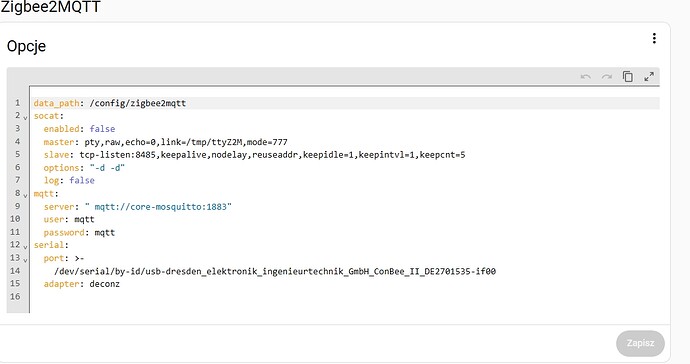690x364 pixels.
Task: Click the slave tcp-listen:8485 value
Action: pyautogui.click(x=272, y=154)
